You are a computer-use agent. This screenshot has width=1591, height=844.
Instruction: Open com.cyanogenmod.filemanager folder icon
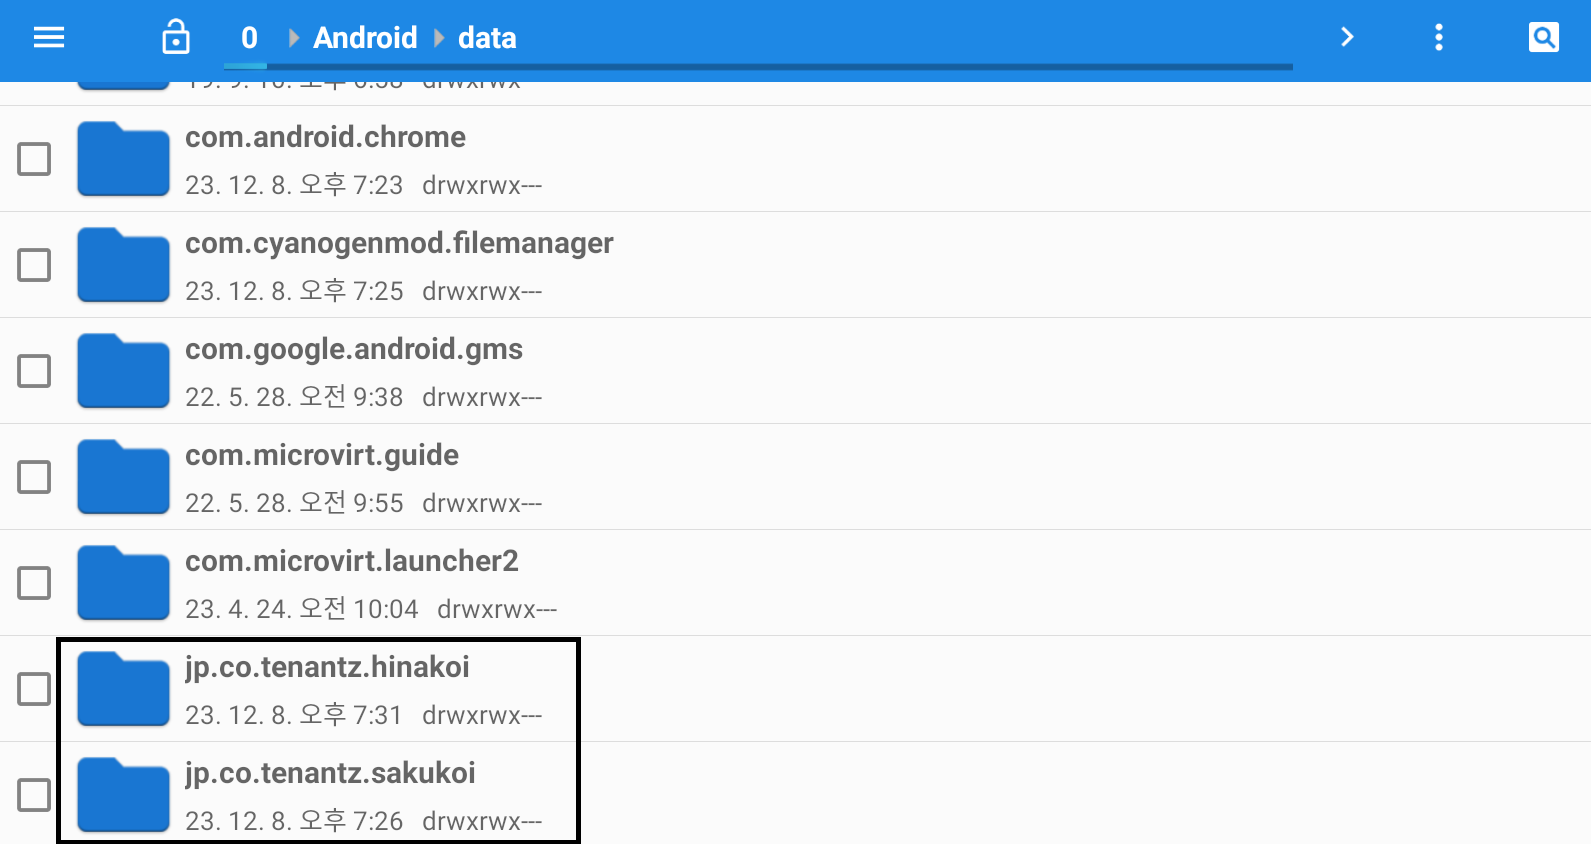tap(123, 265)
